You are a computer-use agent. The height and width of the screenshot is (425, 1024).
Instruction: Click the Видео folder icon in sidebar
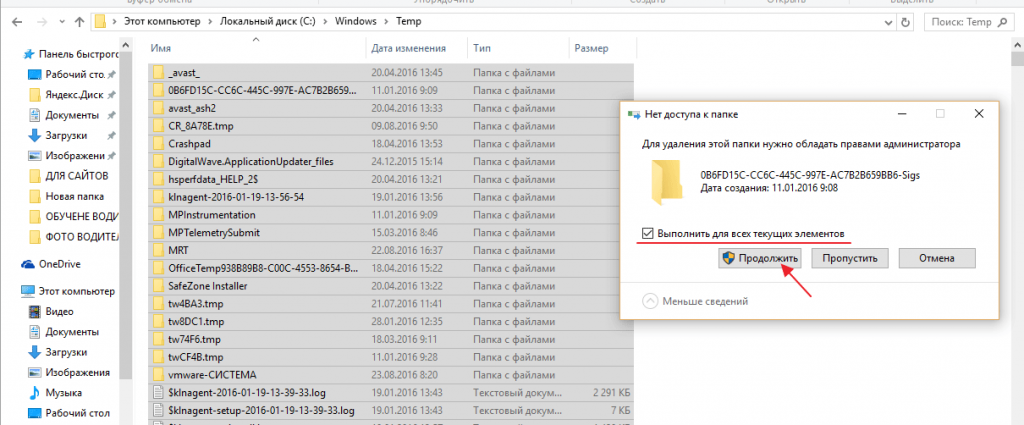click(35, 312)
